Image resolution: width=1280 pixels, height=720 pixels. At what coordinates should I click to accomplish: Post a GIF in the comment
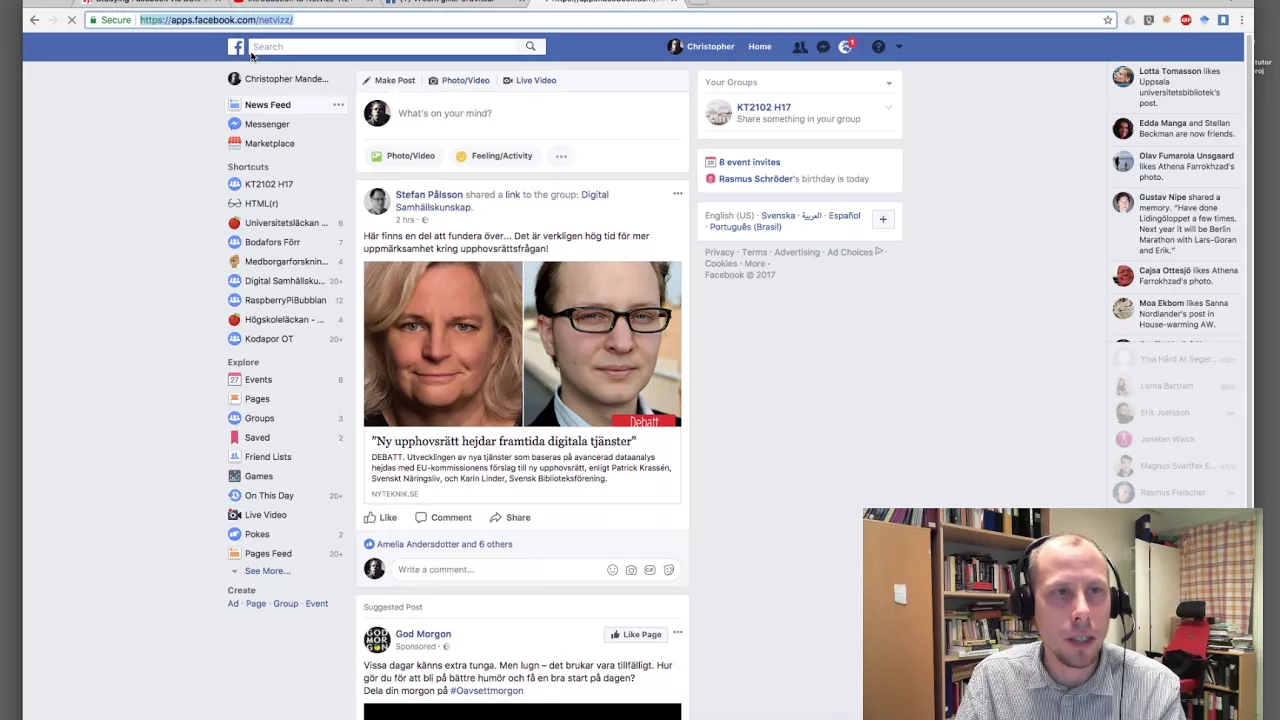pyautogui.click(x=650, y=570)
